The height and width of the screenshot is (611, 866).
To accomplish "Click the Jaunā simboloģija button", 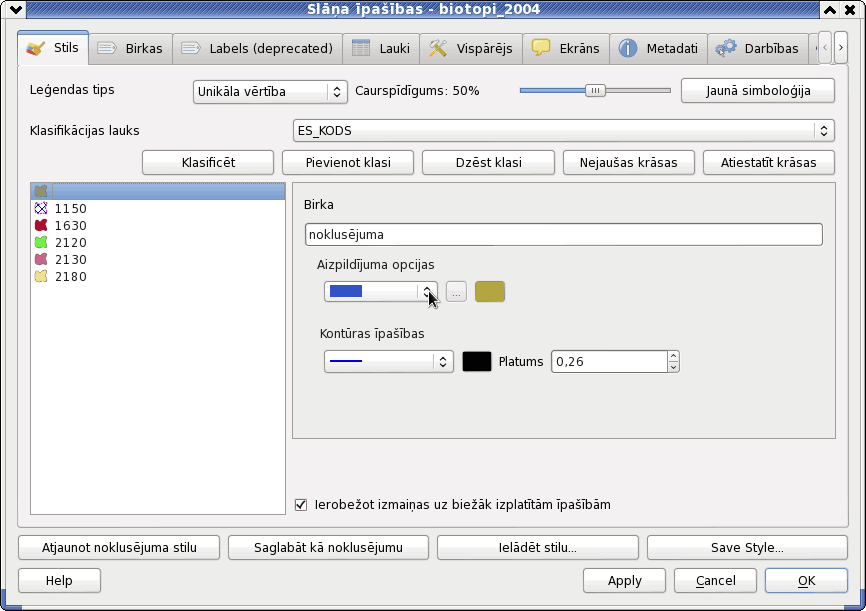I will (x=758, y=91).
